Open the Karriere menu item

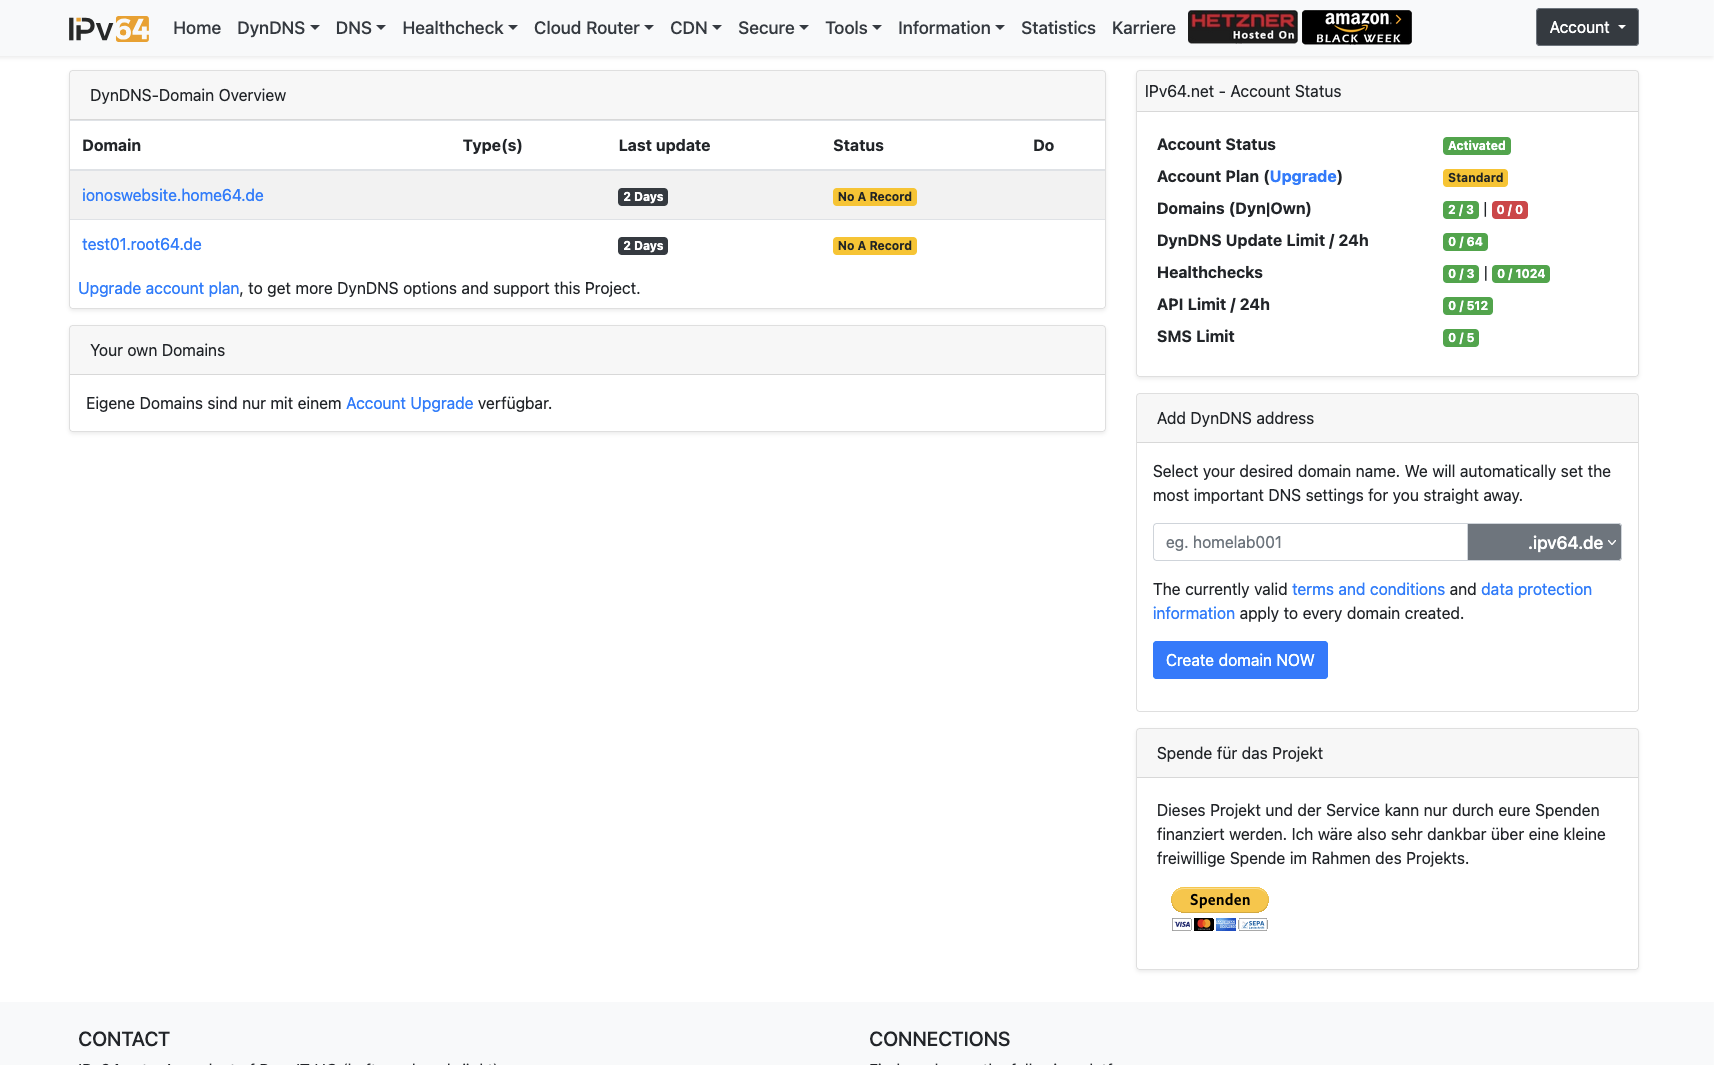coord(1143,28)
